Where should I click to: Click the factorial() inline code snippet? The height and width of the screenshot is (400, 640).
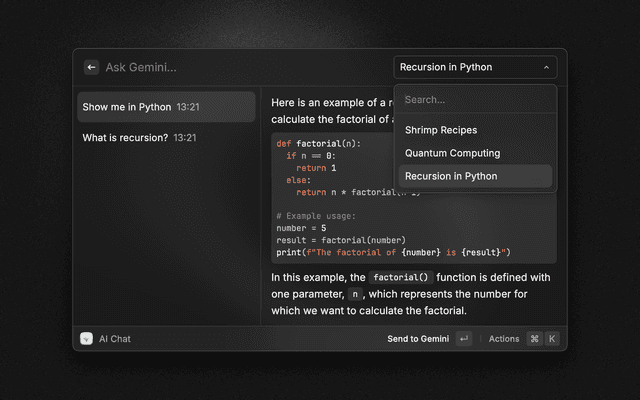pyautogui.click(x=400, y=276)
